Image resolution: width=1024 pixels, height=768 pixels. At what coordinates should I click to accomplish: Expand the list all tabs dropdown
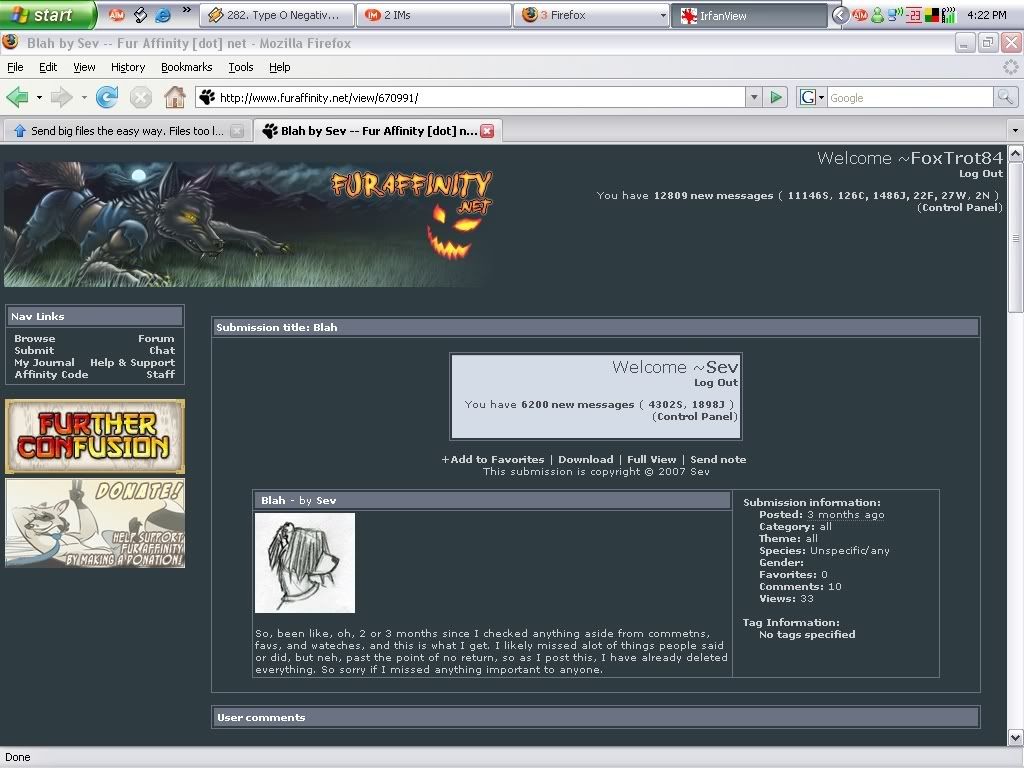(x=1014, y=131)
